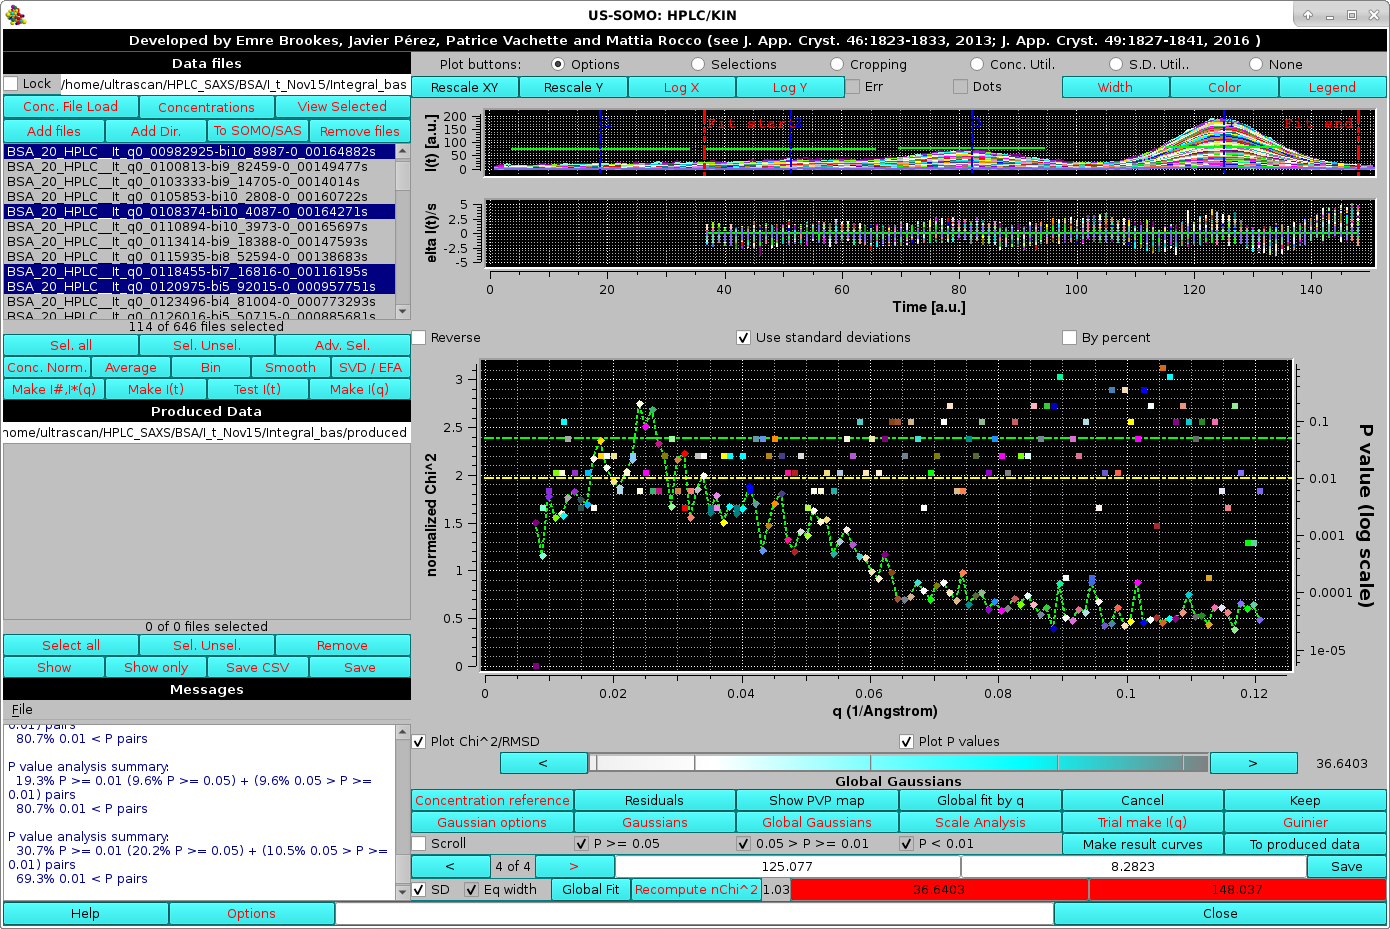Toggle the Dots display option
The width and height of the screenshot is (1390, 929).
955,87
